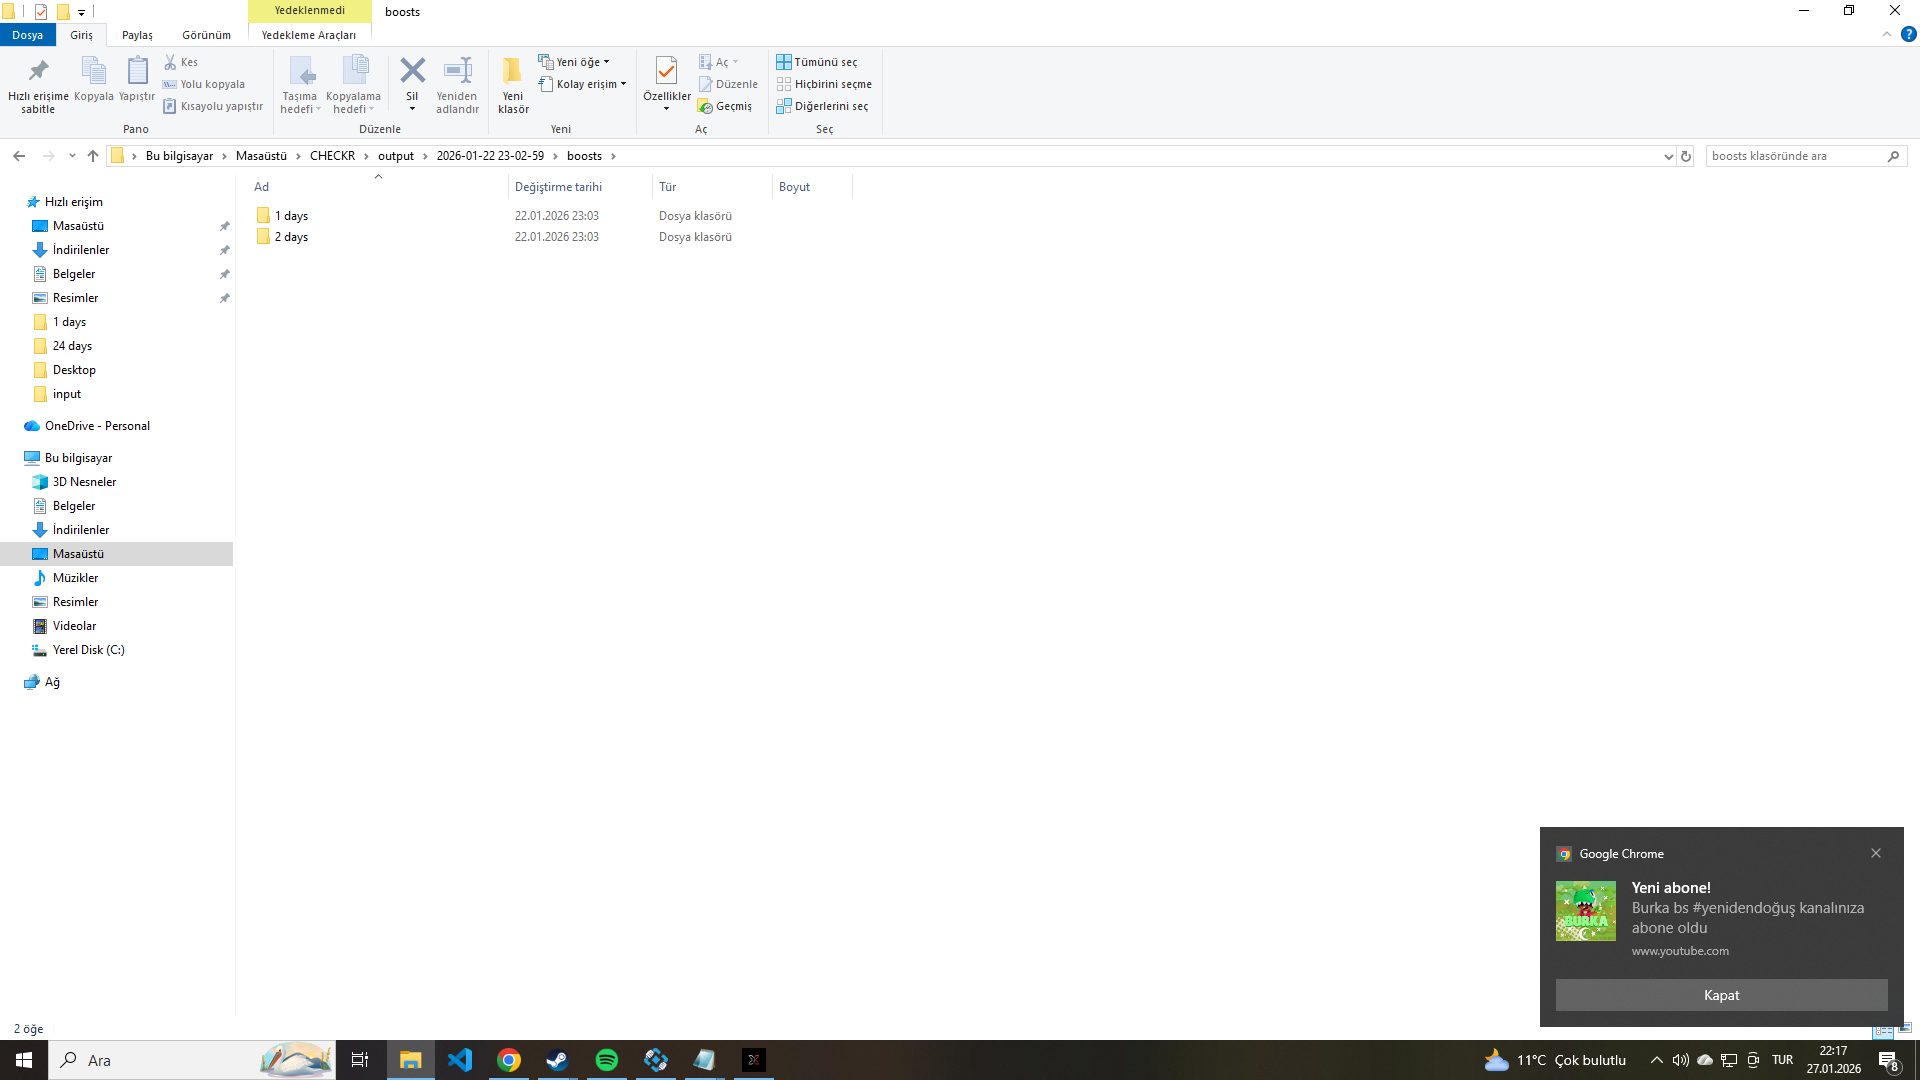The height and width of the screenshot is (1080, 1920).
Task: Open Explorer help question-mark icon
Action: (x=1908, y=34)
